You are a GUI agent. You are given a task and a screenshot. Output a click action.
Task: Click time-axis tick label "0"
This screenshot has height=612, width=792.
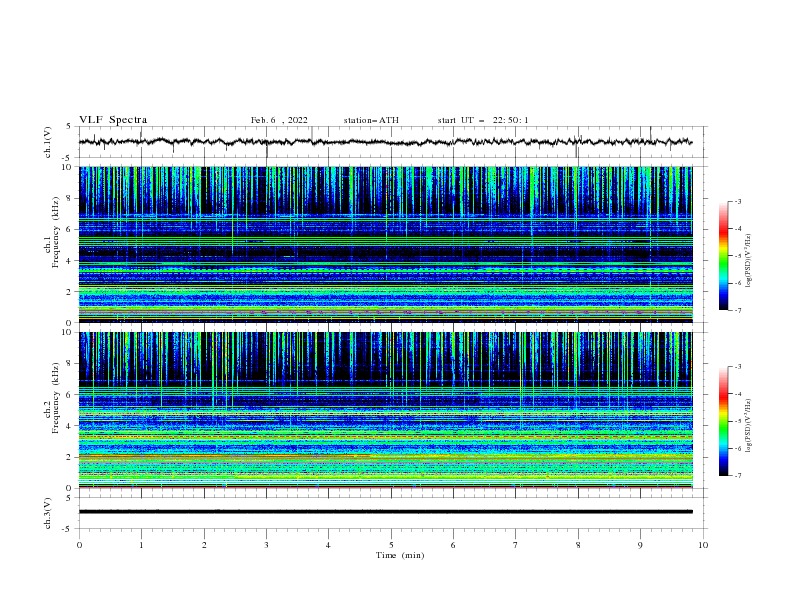click(79, 545)
